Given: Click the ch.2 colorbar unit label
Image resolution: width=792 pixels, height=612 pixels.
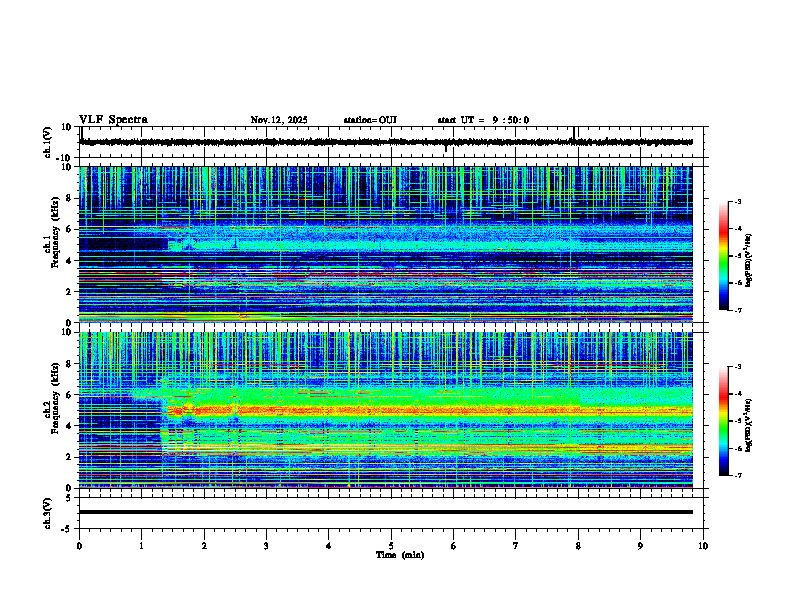Looking at the screenshot, I should tap(749, 425).
